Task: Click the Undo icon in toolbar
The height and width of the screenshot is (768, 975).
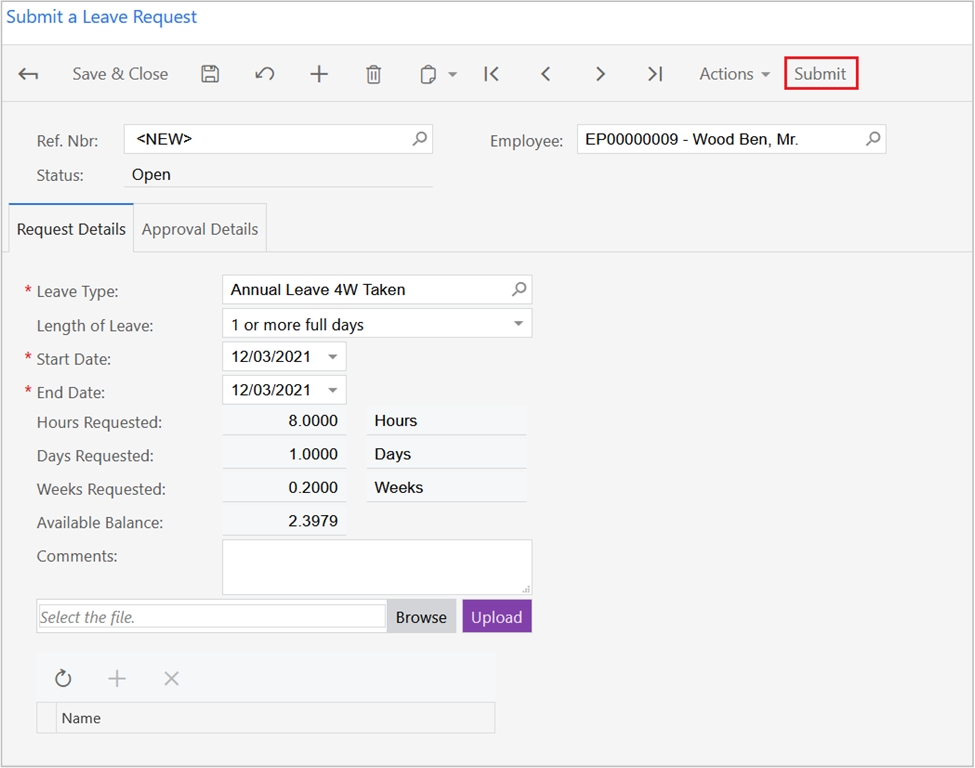Action: [265, 74]
